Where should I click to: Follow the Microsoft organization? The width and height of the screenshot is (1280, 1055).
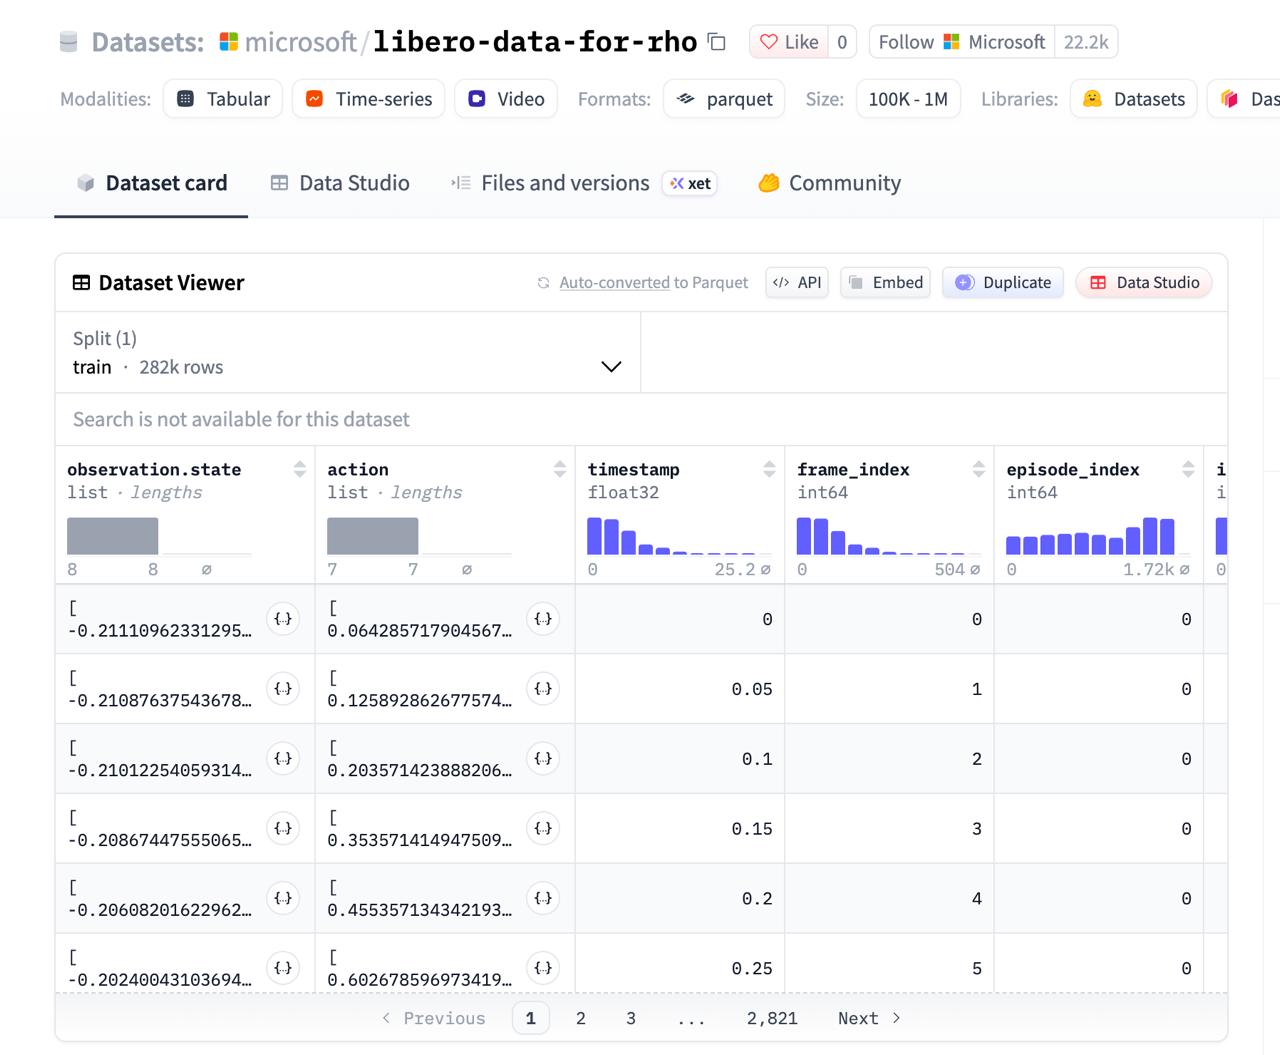(962, 42)
